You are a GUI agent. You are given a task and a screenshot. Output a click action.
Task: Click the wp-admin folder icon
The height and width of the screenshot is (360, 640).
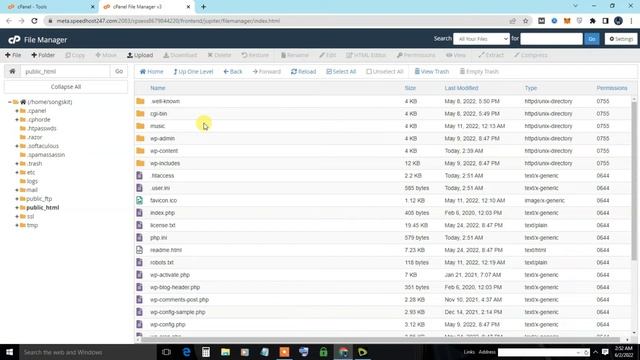tap(140, 138)
